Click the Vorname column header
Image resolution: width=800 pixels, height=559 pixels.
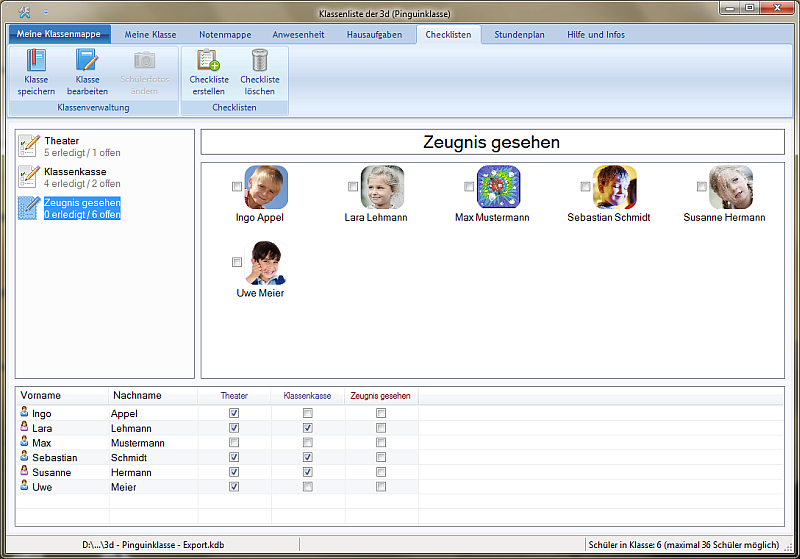tap(40, 396)
